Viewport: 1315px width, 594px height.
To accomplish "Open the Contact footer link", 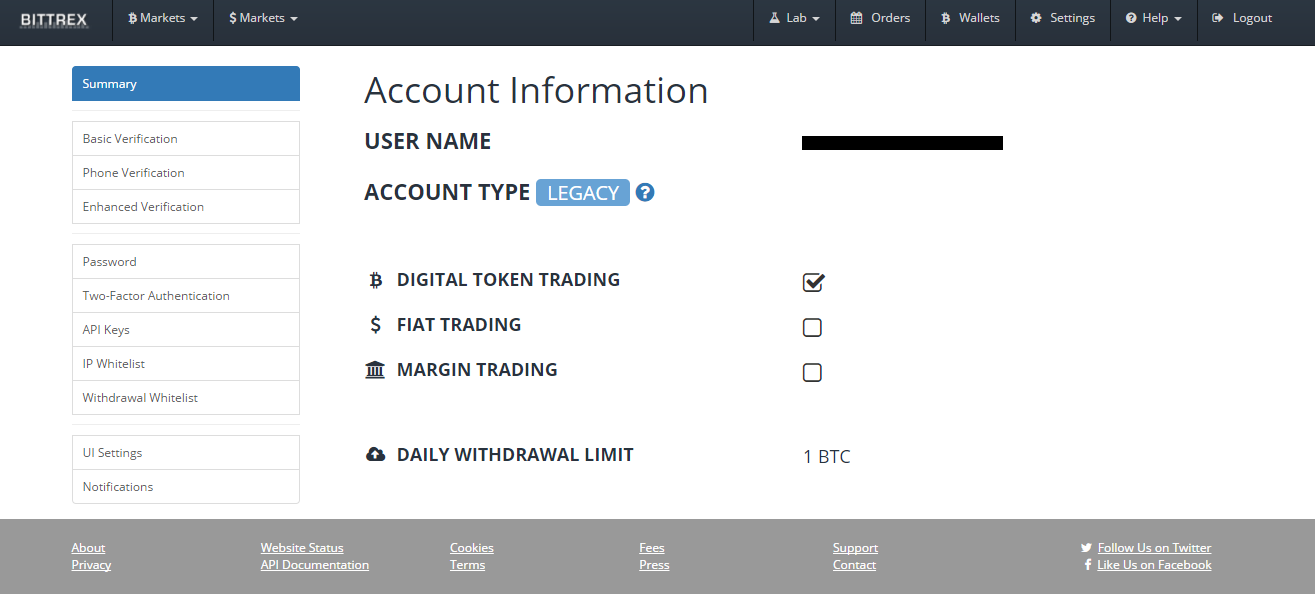I will click(854, 565).
